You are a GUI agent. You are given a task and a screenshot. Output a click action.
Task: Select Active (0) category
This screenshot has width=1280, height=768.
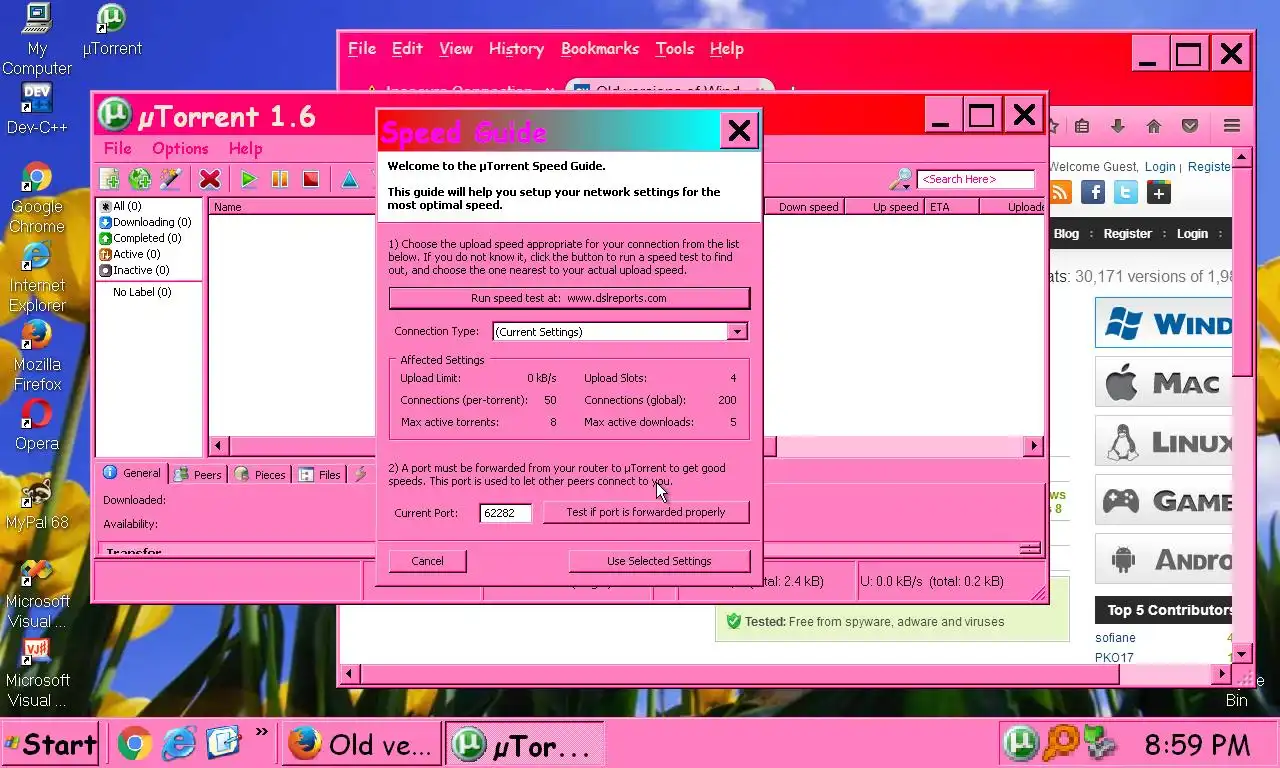130,254
